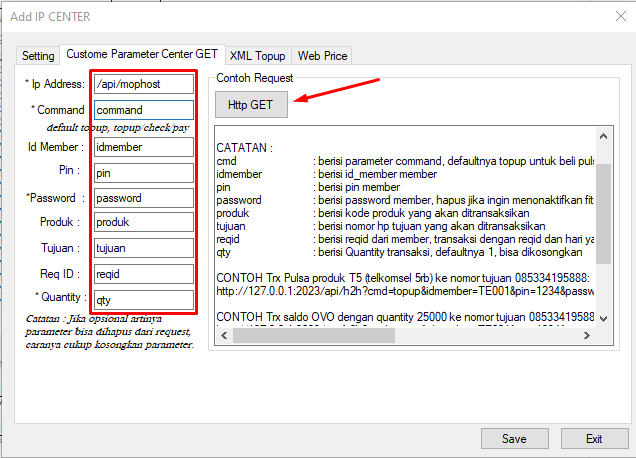Focus the Password parameter field

pyautogui.click(x=143, y=198)
